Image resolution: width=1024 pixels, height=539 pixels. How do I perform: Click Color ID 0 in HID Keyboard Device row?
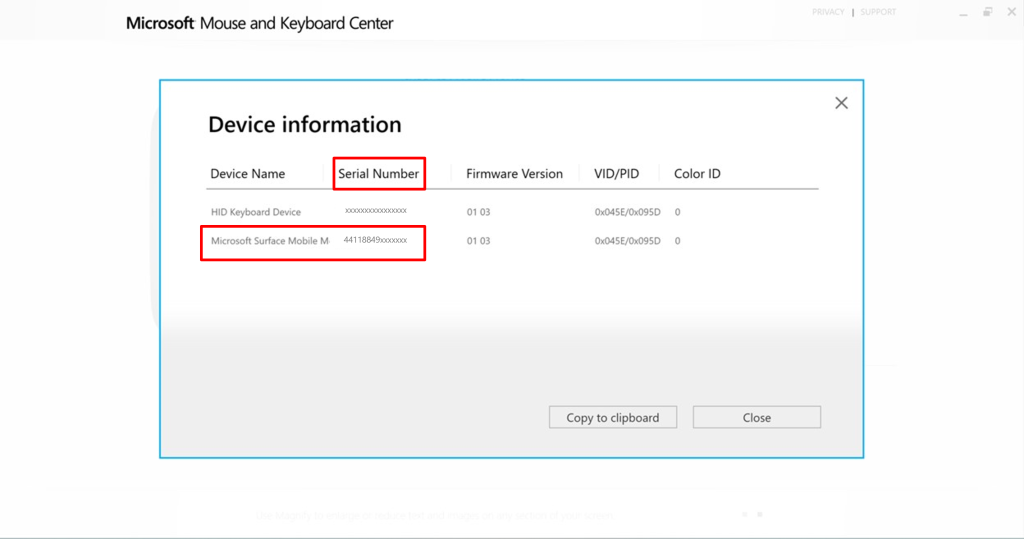coord(677,212)
